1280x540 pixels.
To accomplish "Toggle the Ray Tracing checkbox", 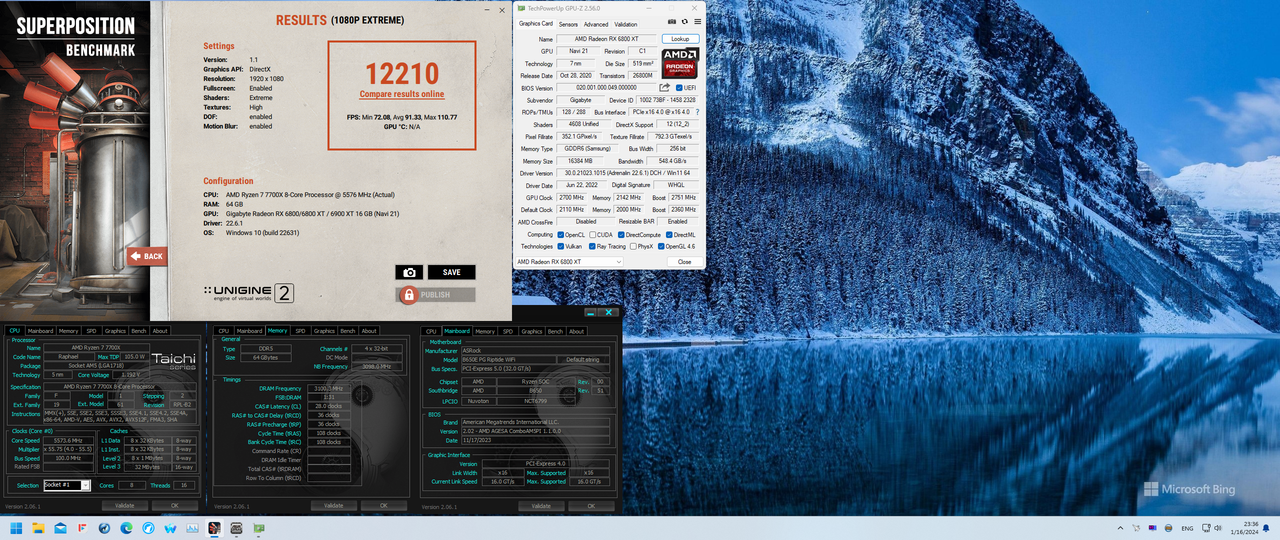I will (x=594, y=246).
